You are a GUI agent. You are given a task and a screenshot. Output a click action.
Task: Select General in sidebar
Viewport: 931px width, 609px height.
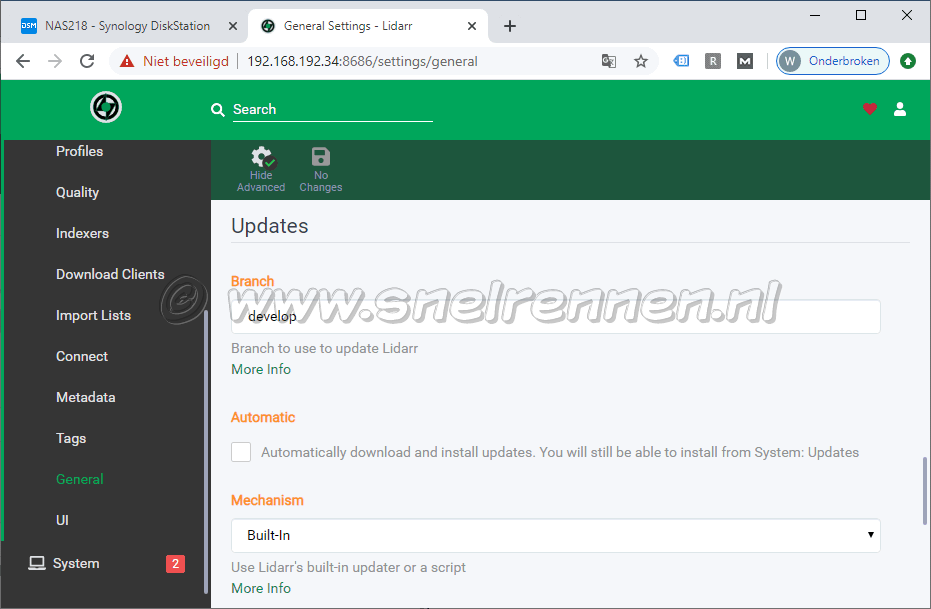(x=80, y=479)
